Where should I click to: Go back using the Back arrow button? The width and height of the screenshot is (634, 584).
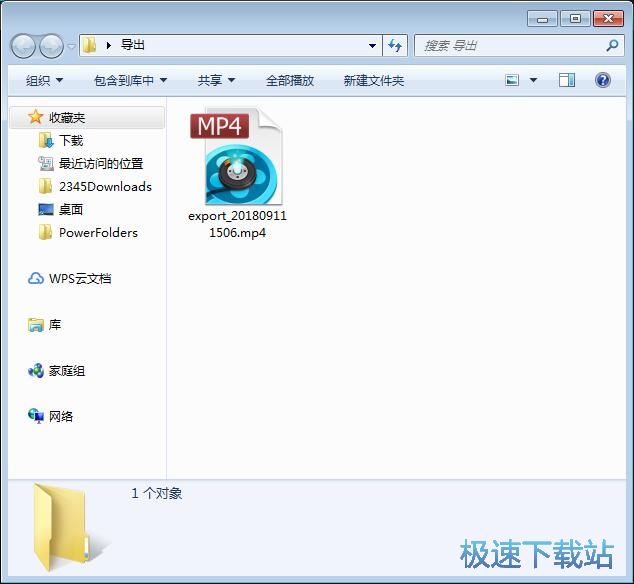coord(23,46)
